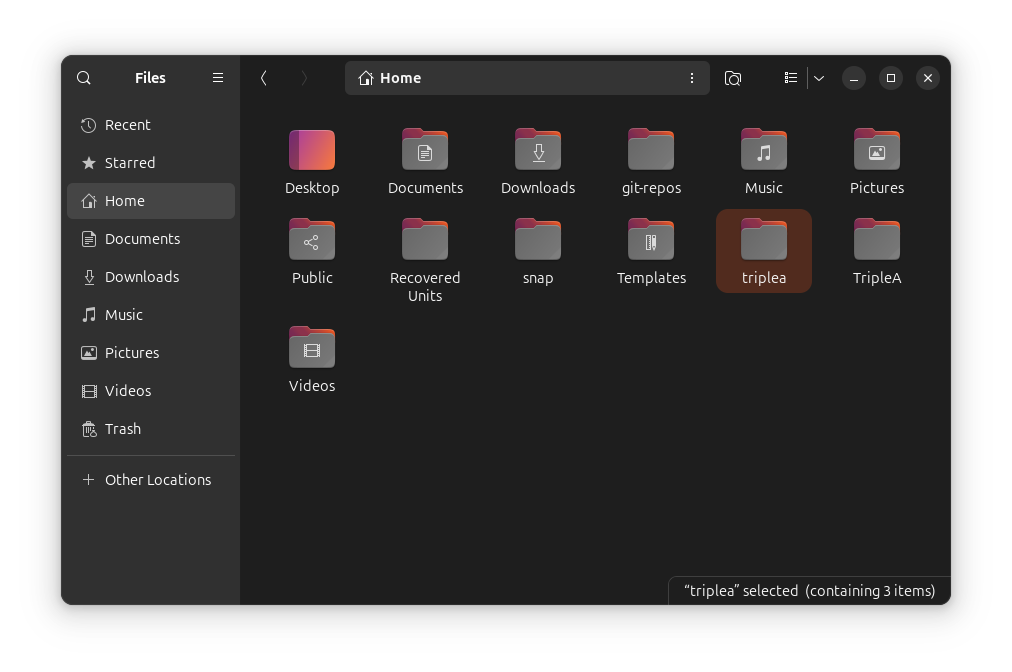Click the "snap" folder name label
Image resolution: width=1012 pixels, height=672 pixels.
click(538, 278)
